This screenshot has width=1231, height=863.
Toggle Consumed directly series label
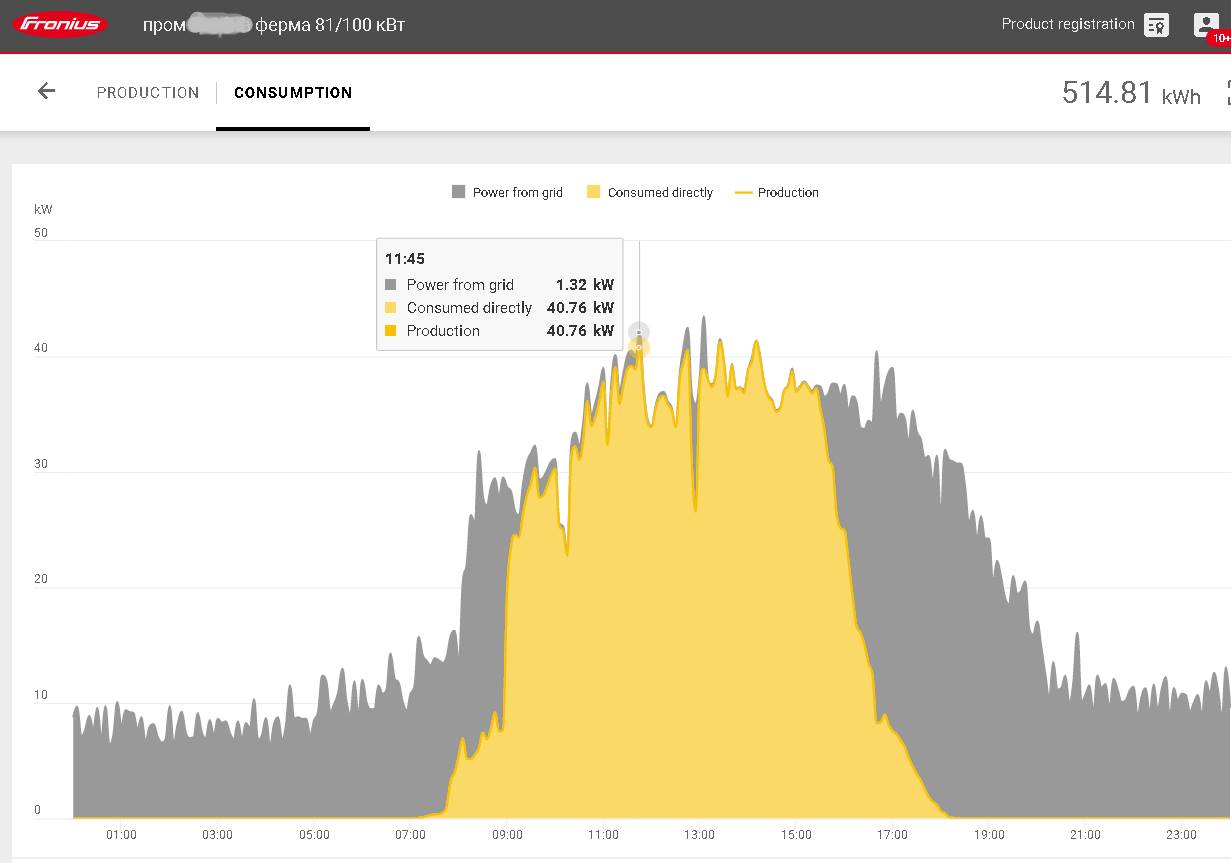(660, 192)
